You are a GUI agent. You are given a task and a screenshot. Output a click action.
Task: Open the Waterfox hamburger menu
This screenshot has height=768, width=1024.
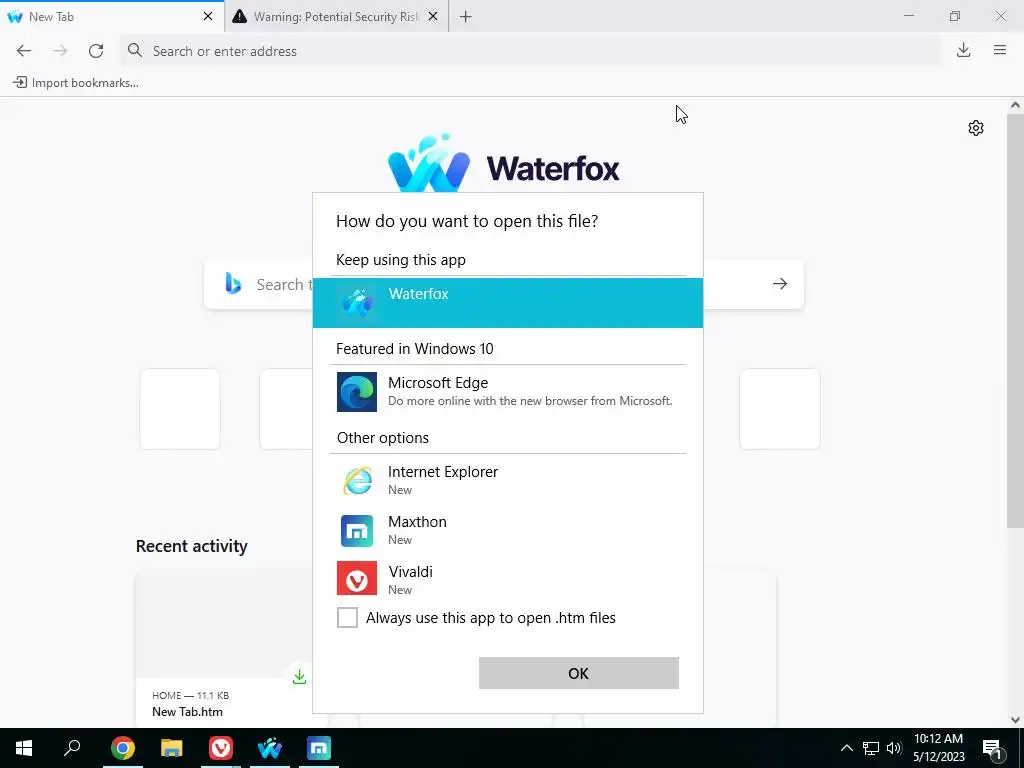(x=1000, y=50)
